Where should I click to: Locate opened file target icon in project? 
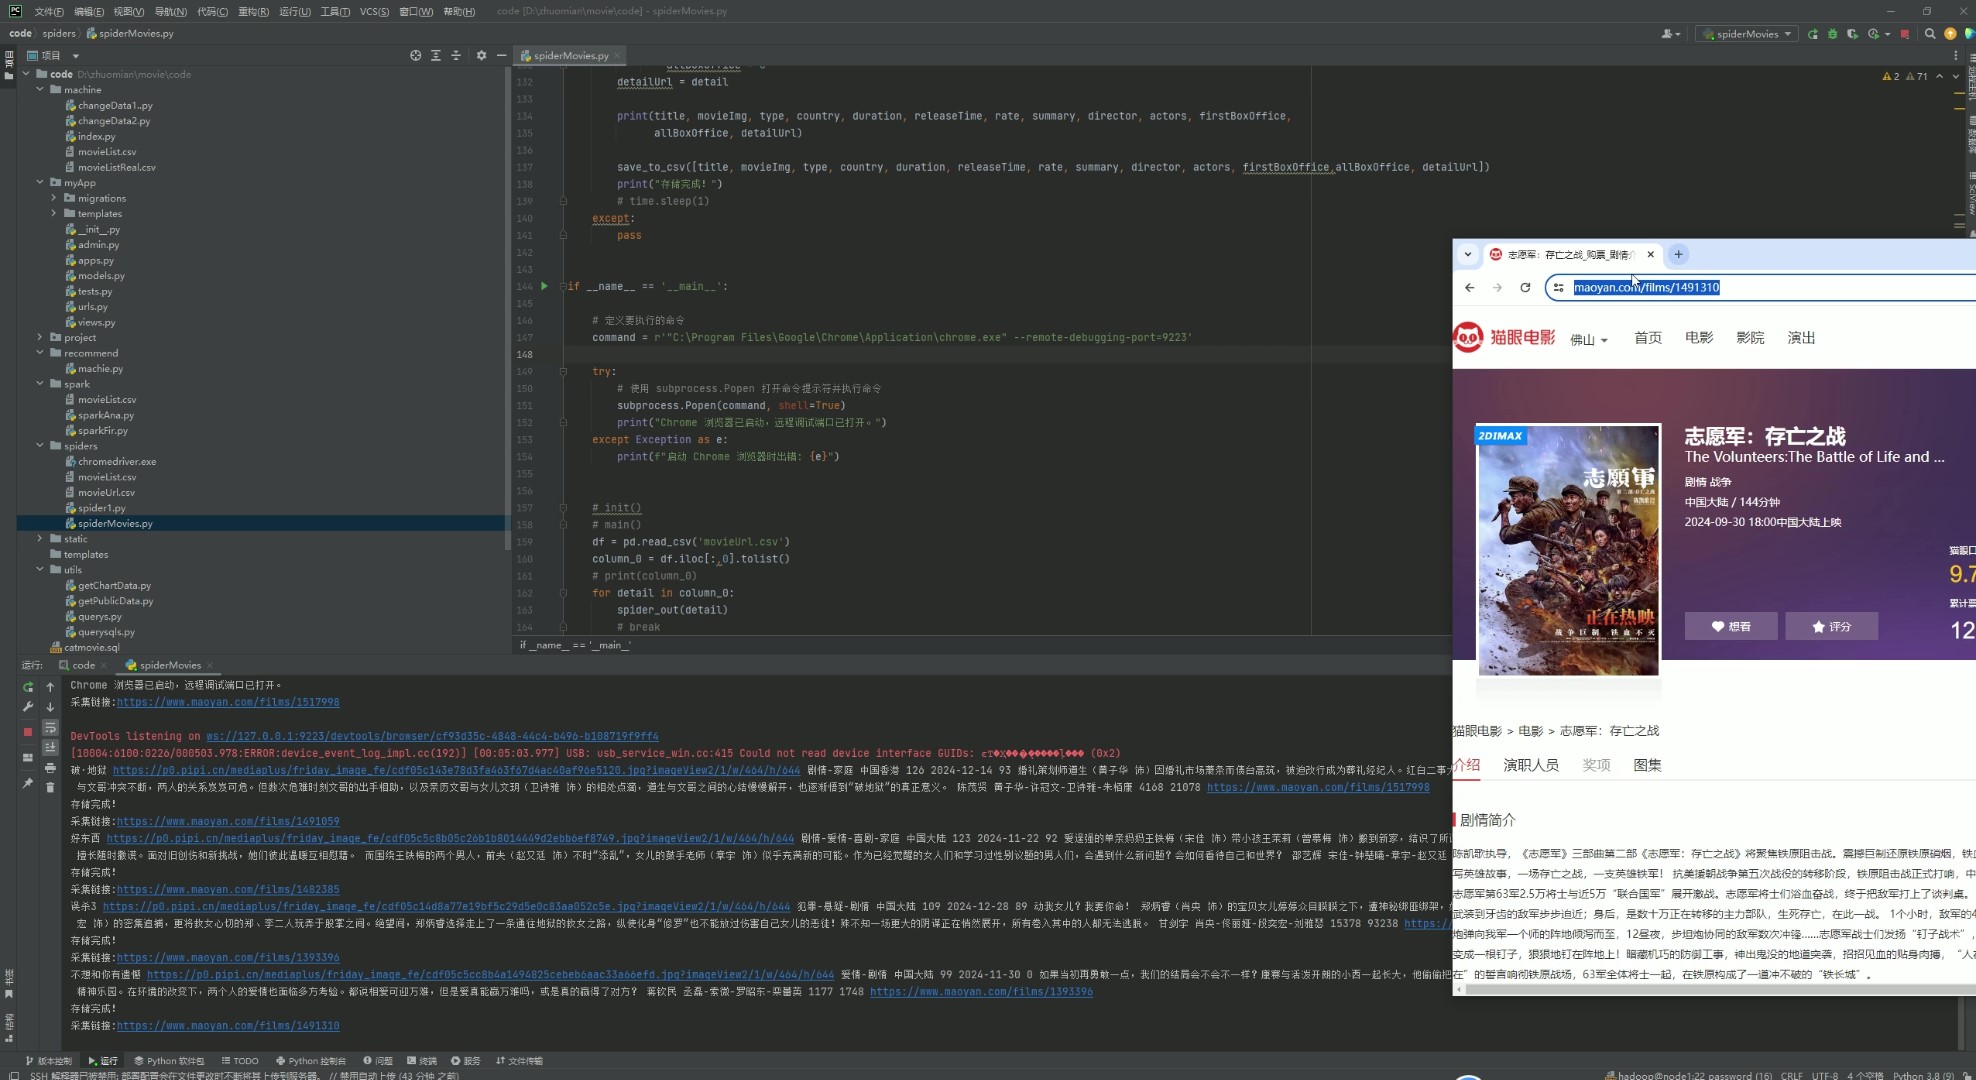pos(415,56)
